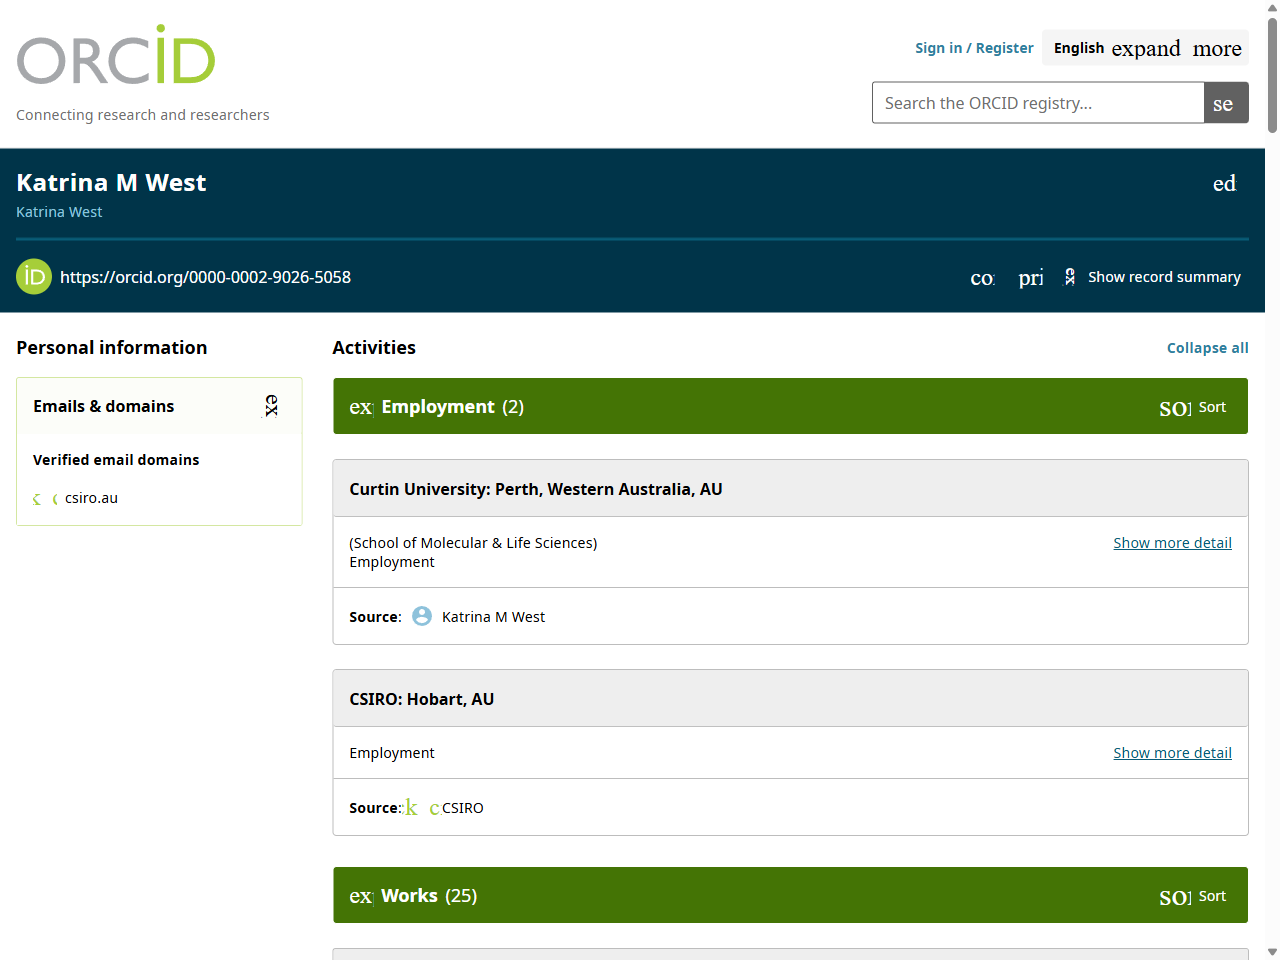
Task: Focus the Search the ORCID registry field
Action: click(1038, 103)
